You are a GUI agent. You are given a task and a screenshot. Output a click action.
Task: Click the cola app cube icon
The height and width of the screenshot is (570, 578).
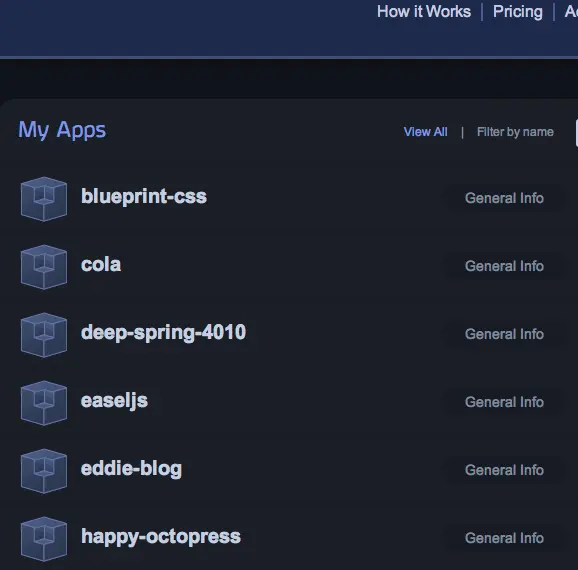(44, 267)
